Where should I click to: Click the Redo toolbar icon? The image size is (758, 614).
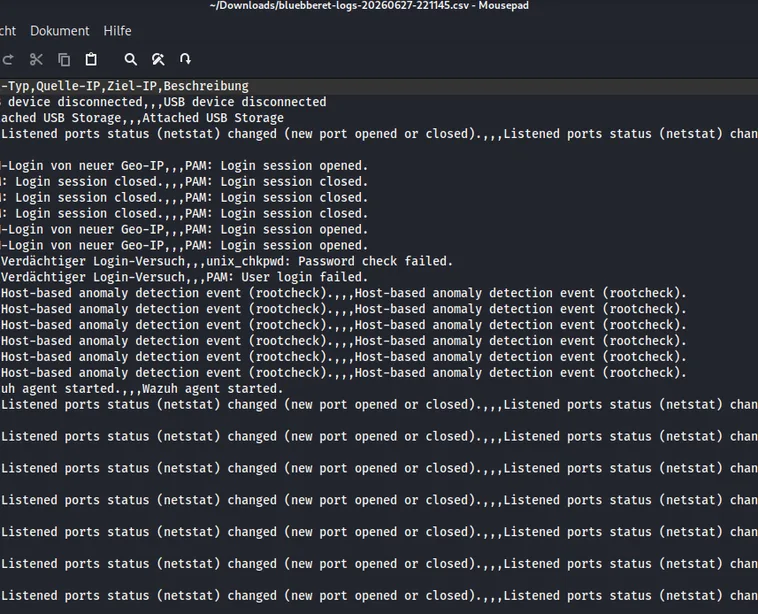[x=8, y=59]
